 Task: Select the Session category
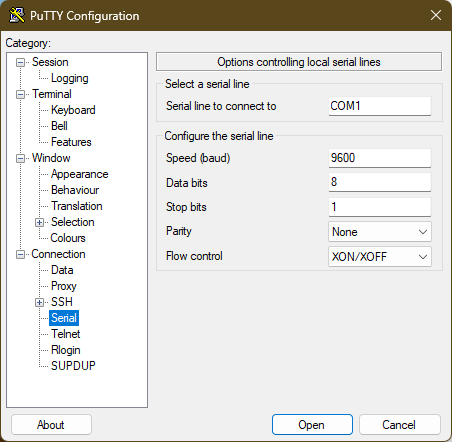coord(50,62)
